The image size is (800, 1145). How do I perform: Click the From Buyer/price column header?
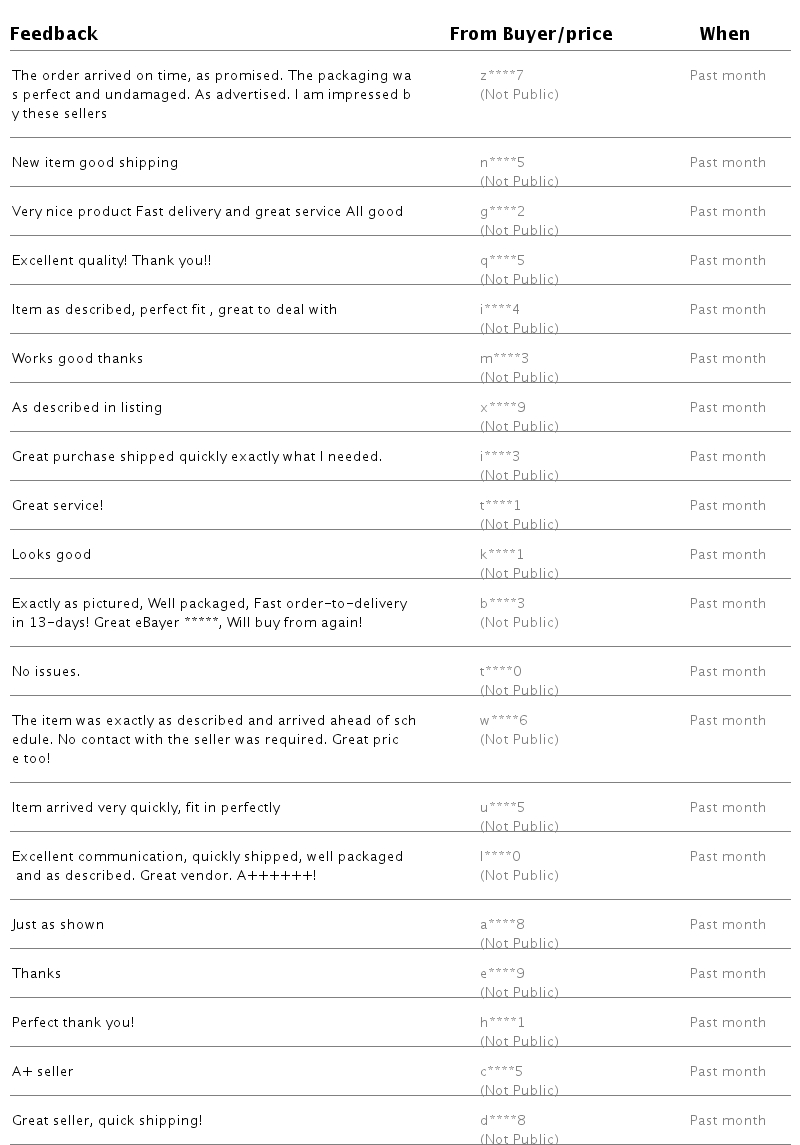(x=530, y=34)
